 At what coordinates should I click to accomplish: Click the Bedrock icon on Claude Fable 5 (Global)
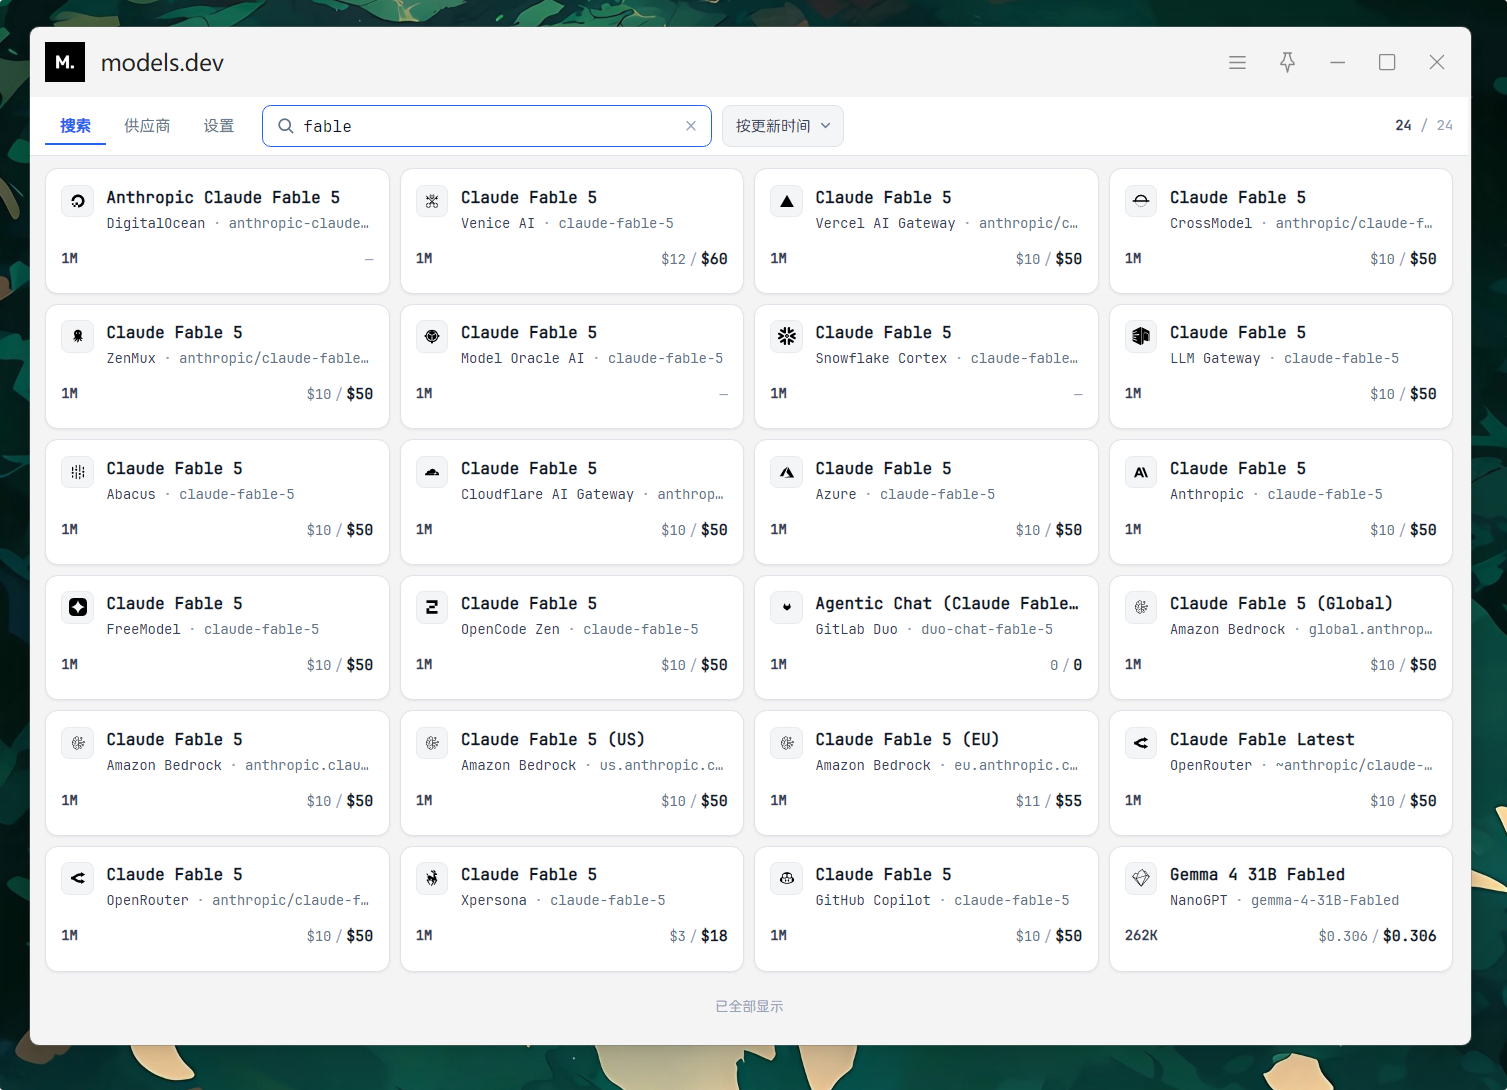[1141, 607]
